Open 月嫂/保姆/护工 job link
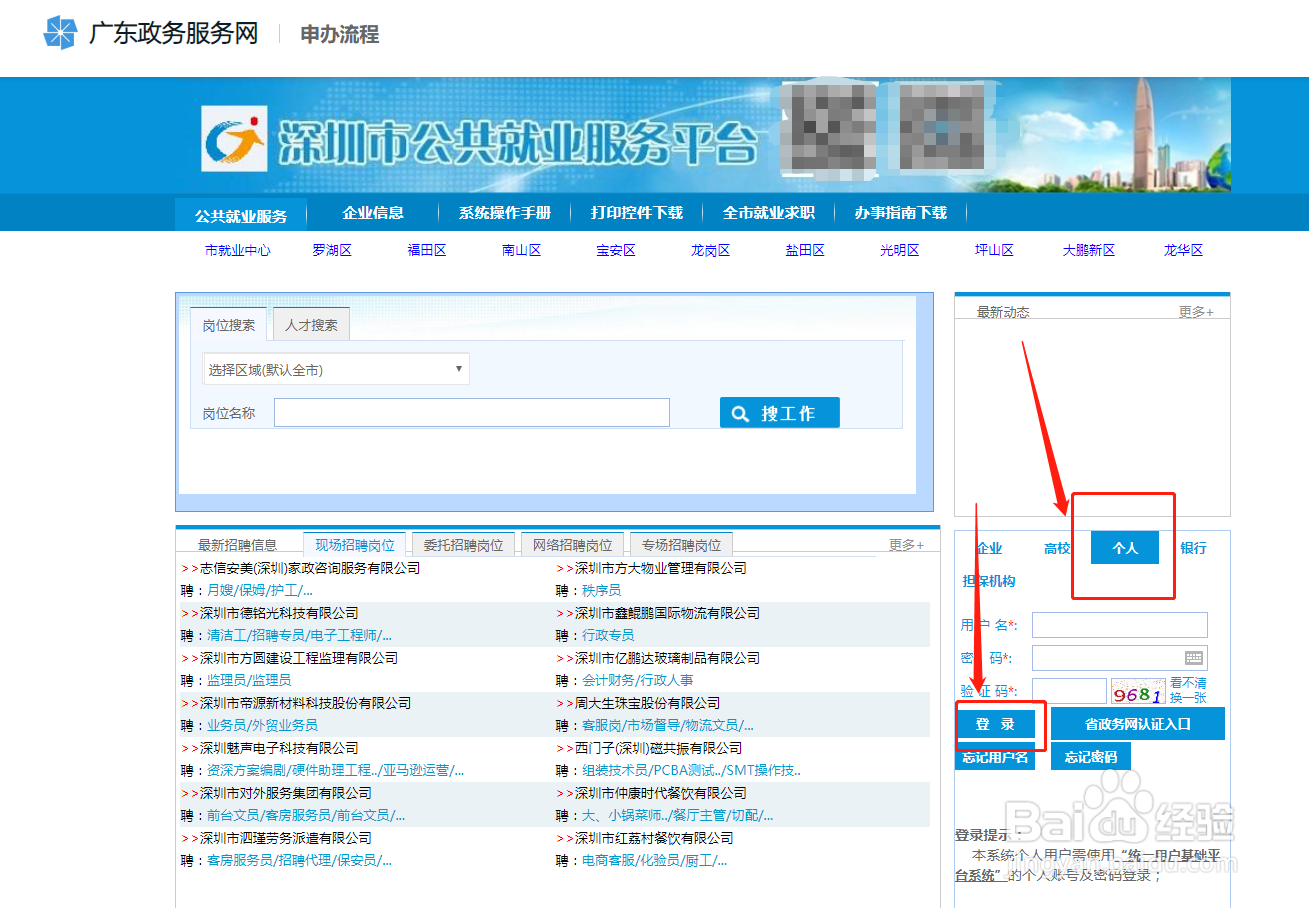Screen dimensions: 1309x908 point(259,591)
